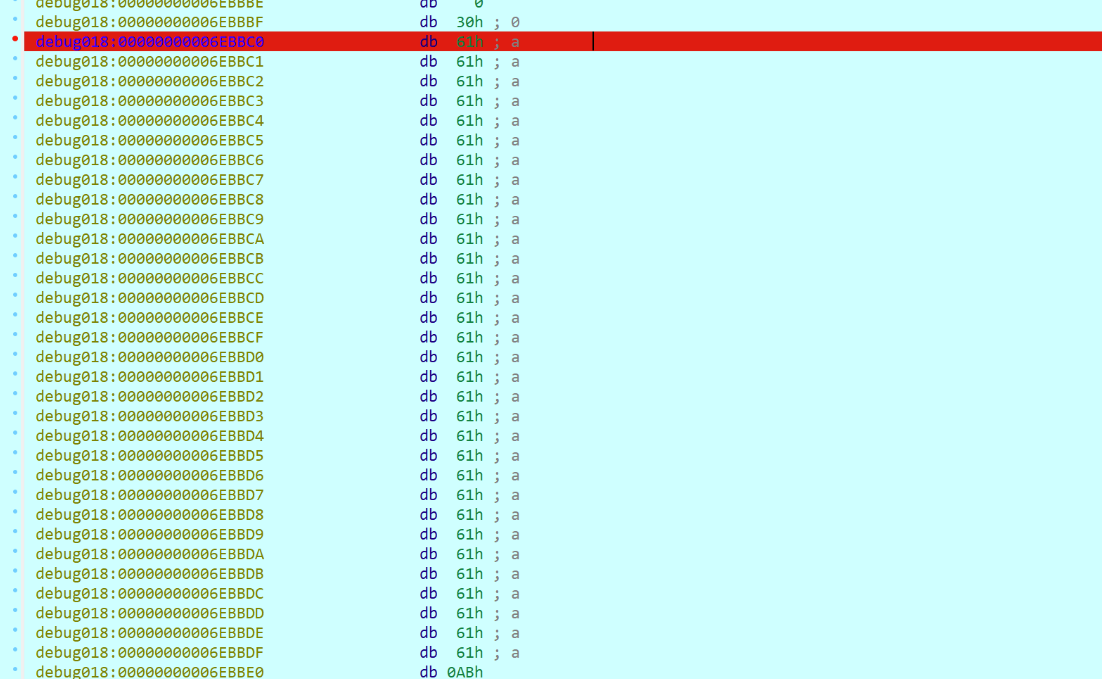1102x679 pixels.
Task: Click the 61h value on line 6EBBD6
Action: click(469, 476)
